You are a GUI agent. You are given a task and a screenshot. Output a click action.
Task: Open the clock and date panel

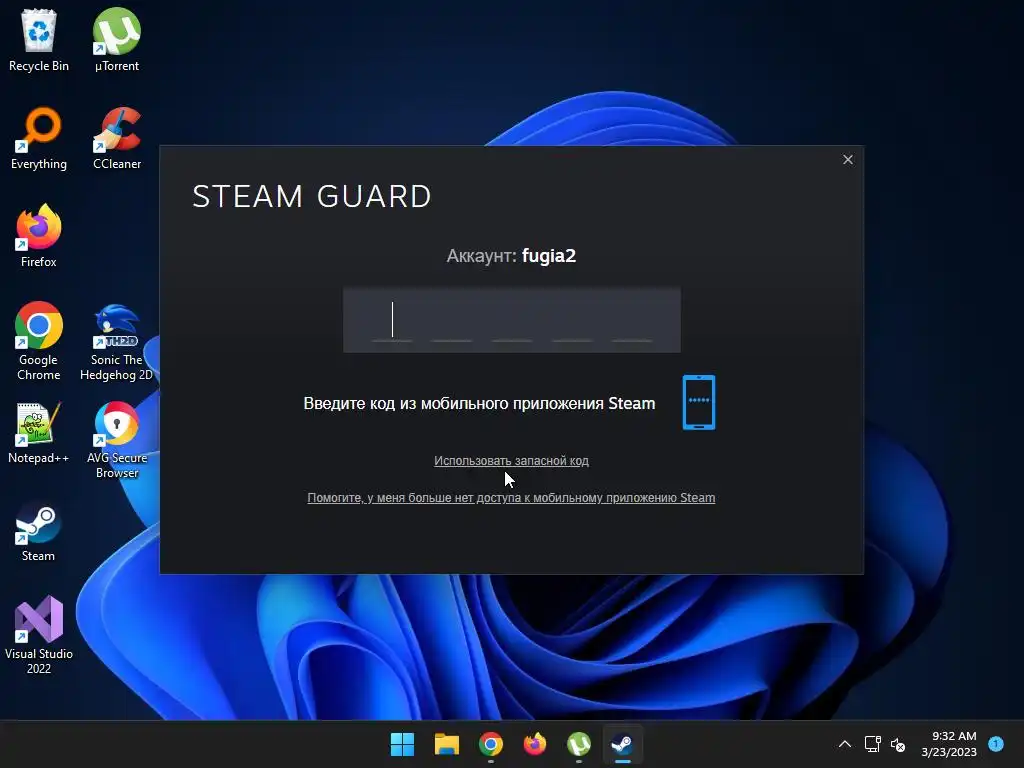coord(949,744)
